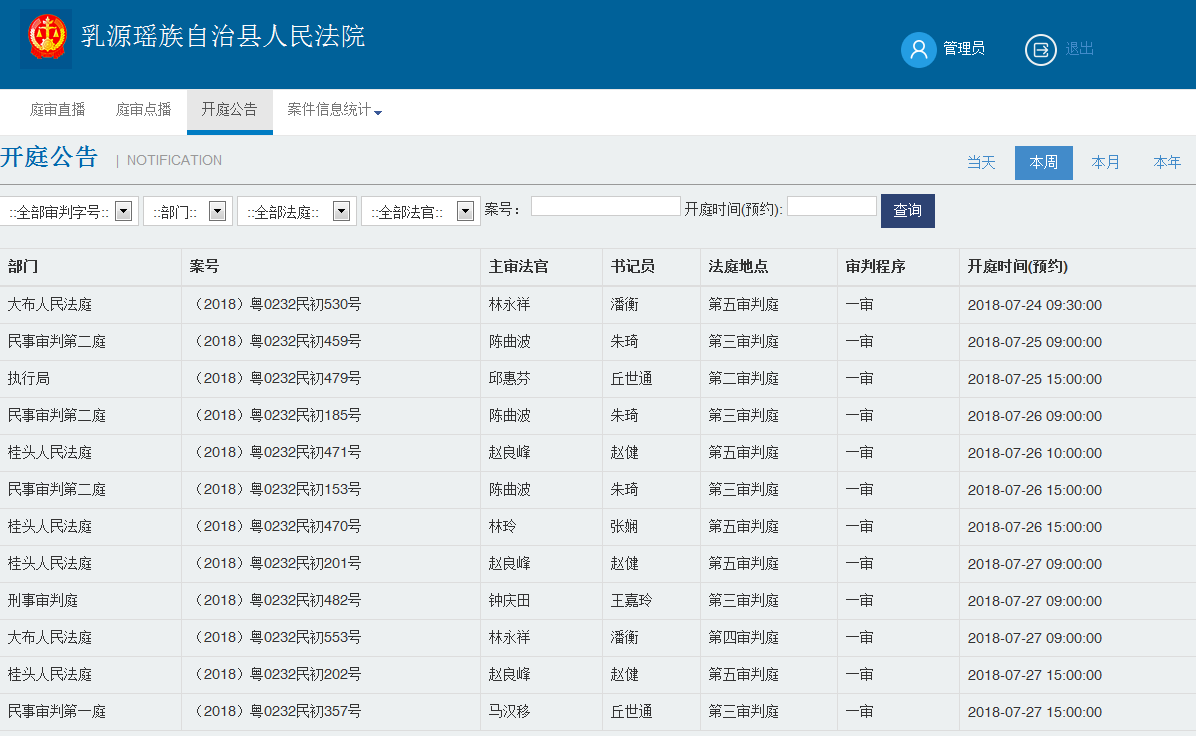Viewport: 1196px width, 736px height.
Task: Click the 执行局 department cell
Action: coord(29,378)
